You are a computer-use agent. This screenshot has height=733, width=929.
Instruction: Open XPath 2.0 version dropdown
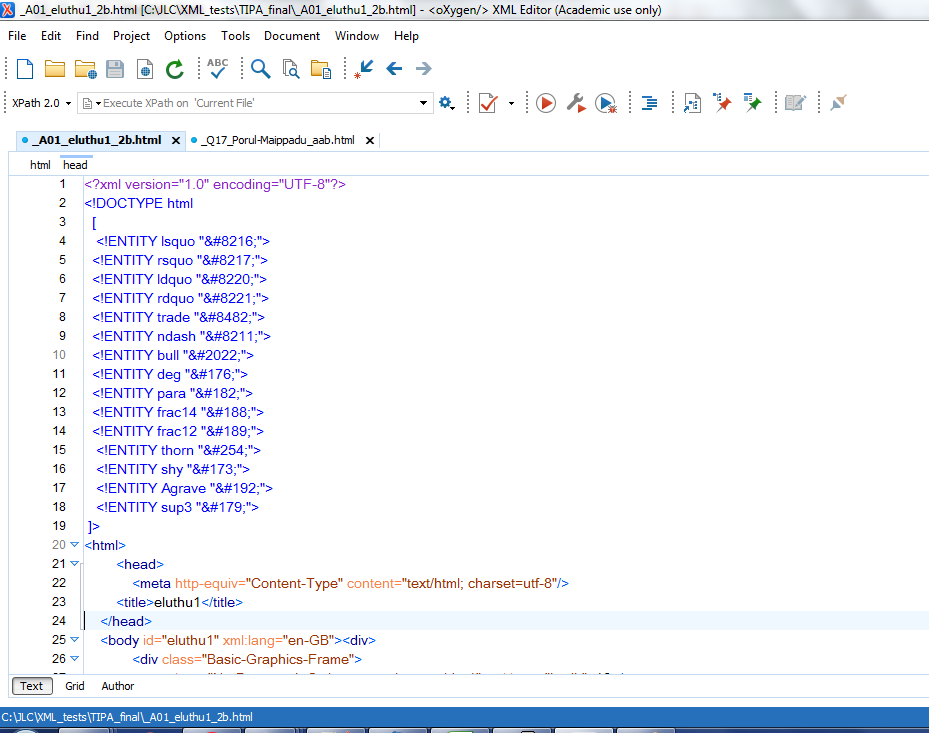point(68,103)
